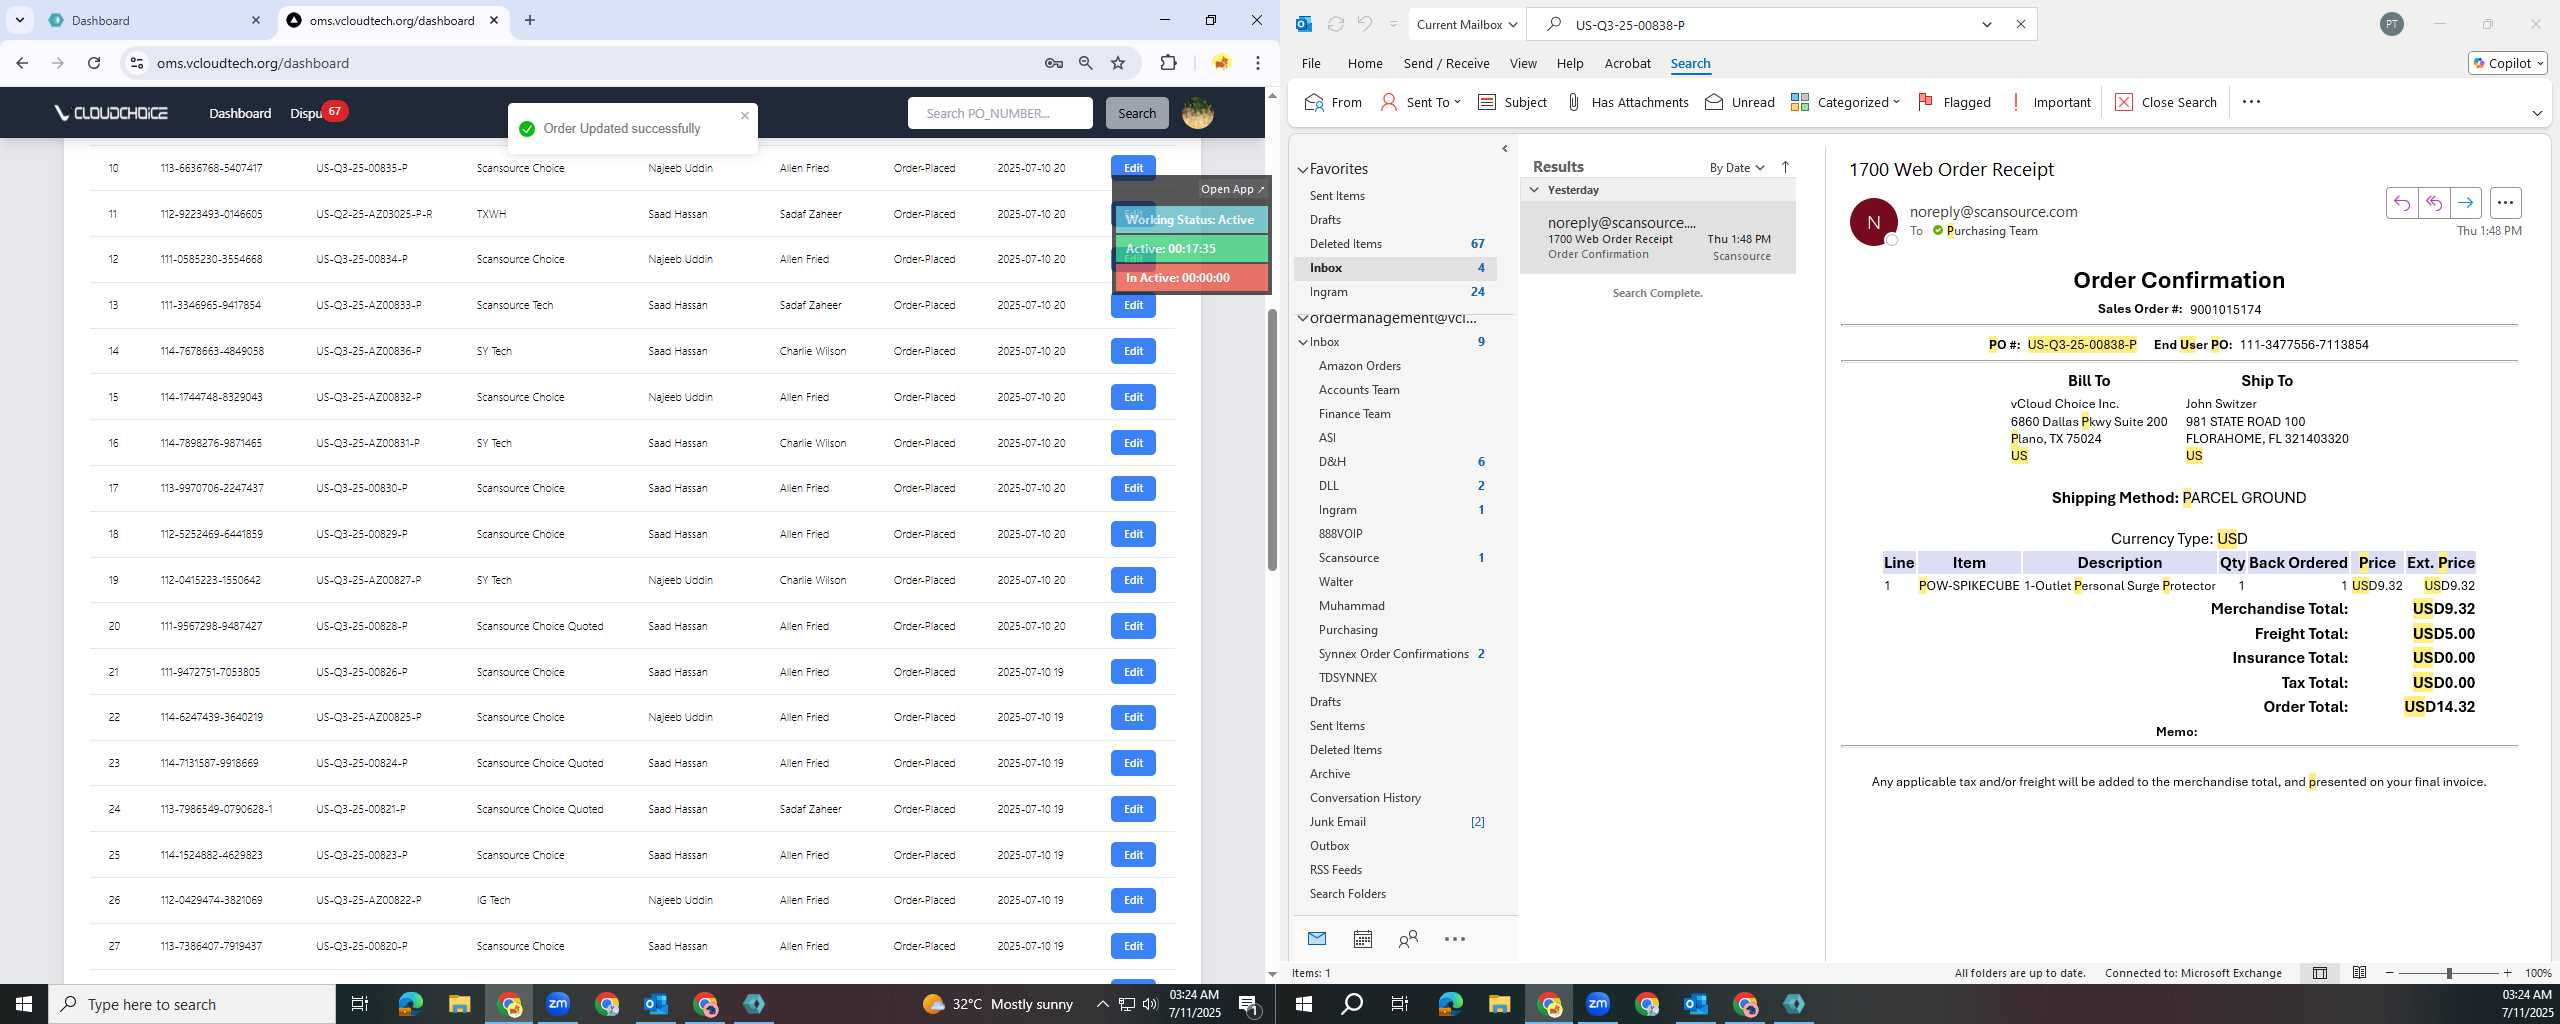The height and width of the screenshot is (1024, 2560).
Task: Click Outlook Send/Receive sync icon
Action: coord(1335,24)
